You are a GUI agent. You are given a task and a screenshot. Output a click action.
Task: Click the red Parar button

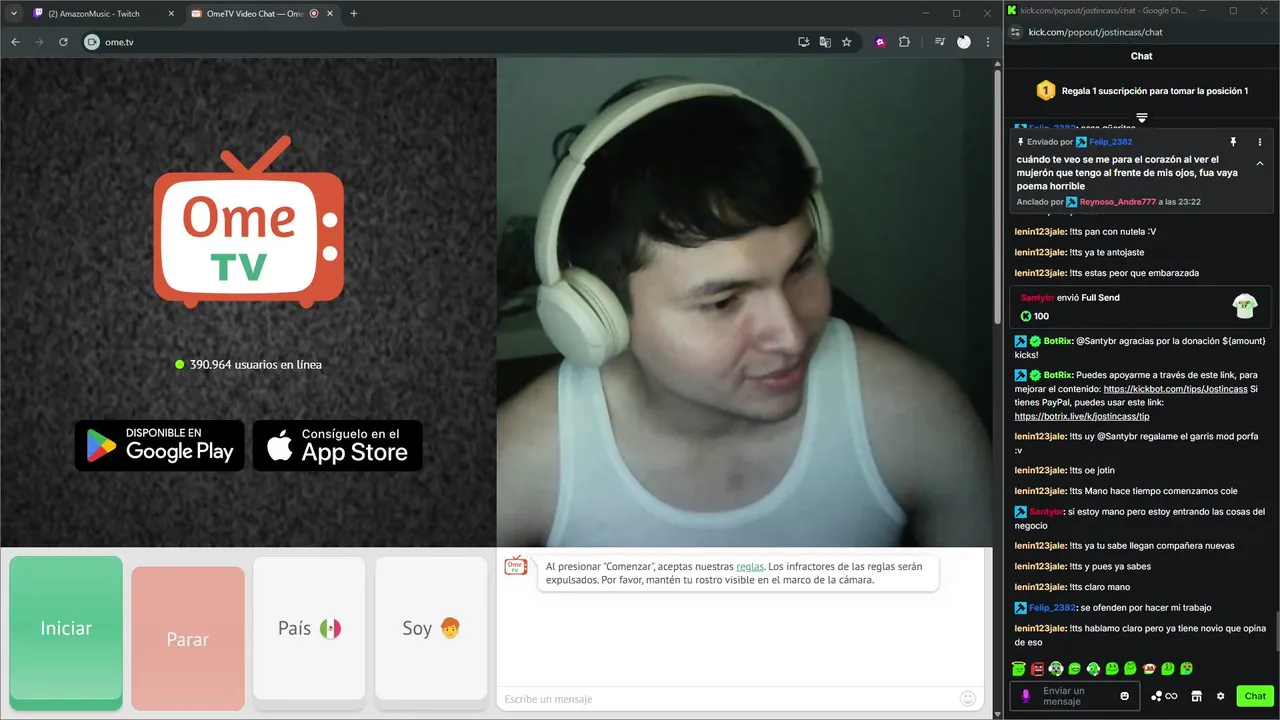click(x=188, y=639)
